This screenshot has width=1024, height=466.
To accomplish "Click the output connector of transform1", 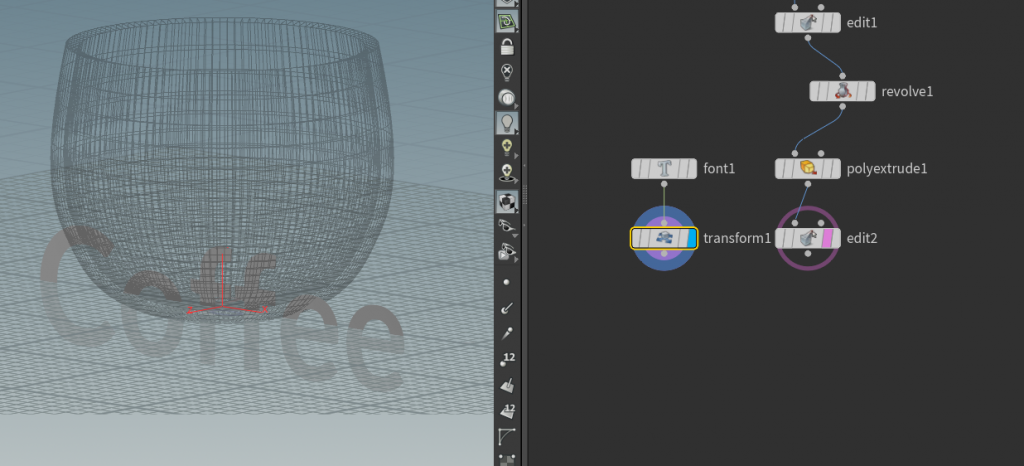I will (x=664, y=253).
